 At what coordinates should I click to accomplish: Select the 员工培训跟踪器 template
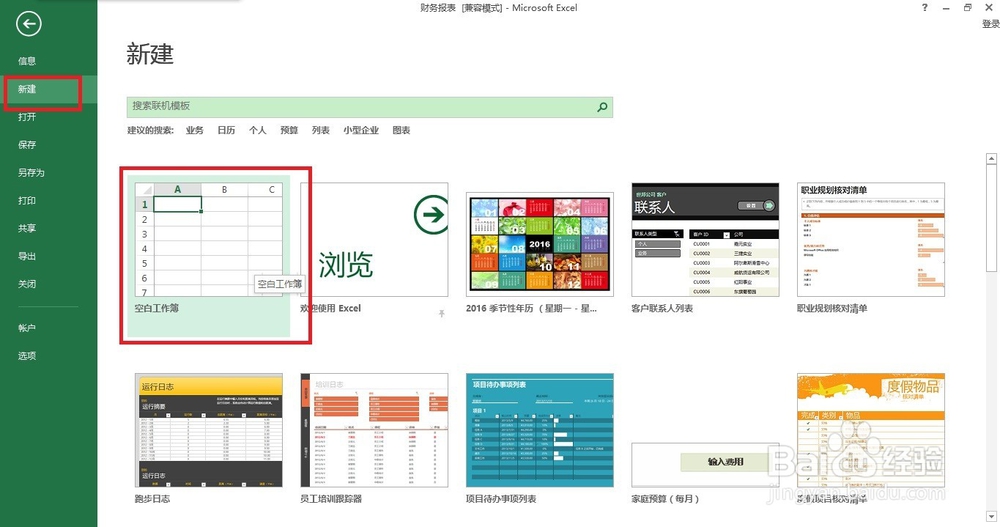[x=374, y=431]
